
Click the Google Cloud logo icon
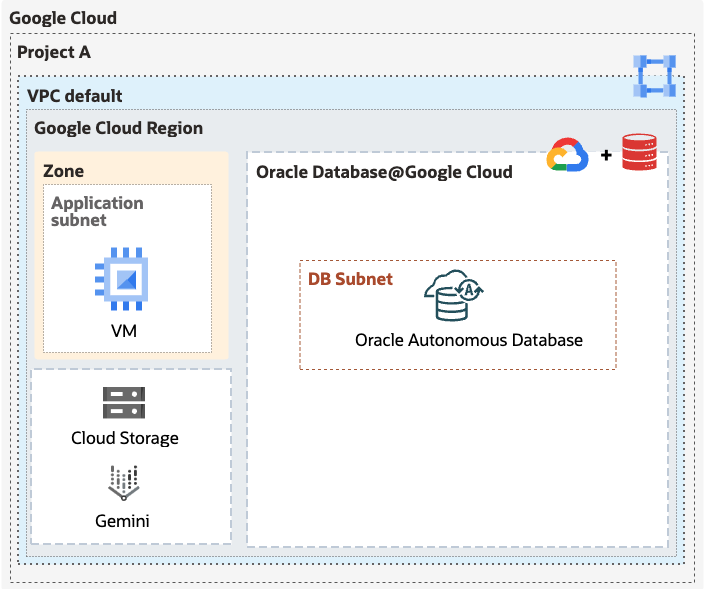point(568,155)
